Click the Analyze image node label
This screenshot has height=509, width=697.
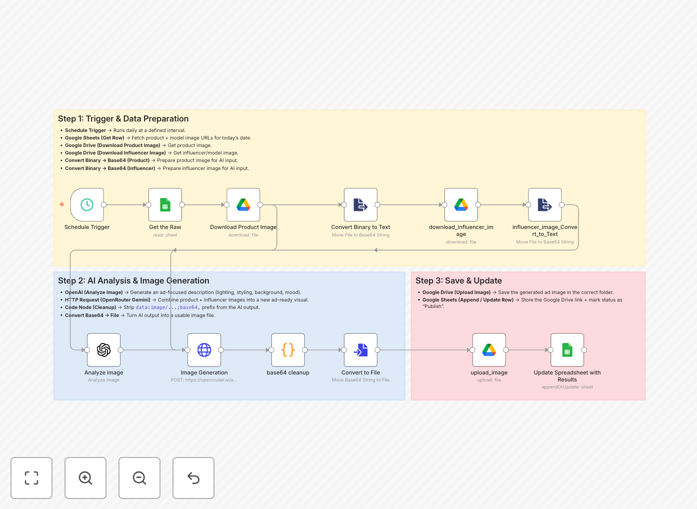click(x=104, y=373)
